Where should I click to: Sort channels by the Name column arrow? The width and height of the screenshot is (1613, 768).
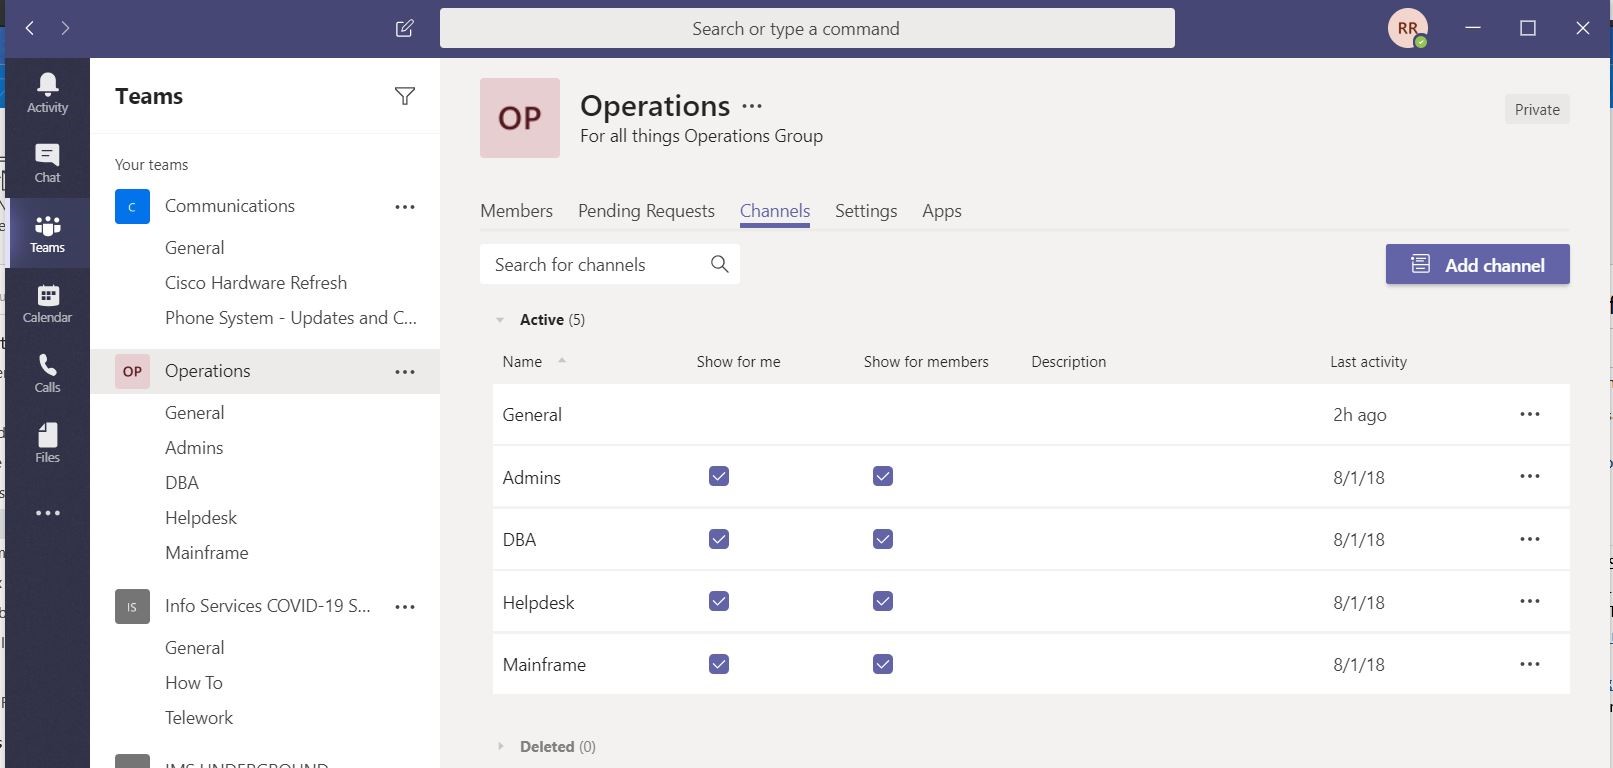pyautogui.click(x=562, y=360)
